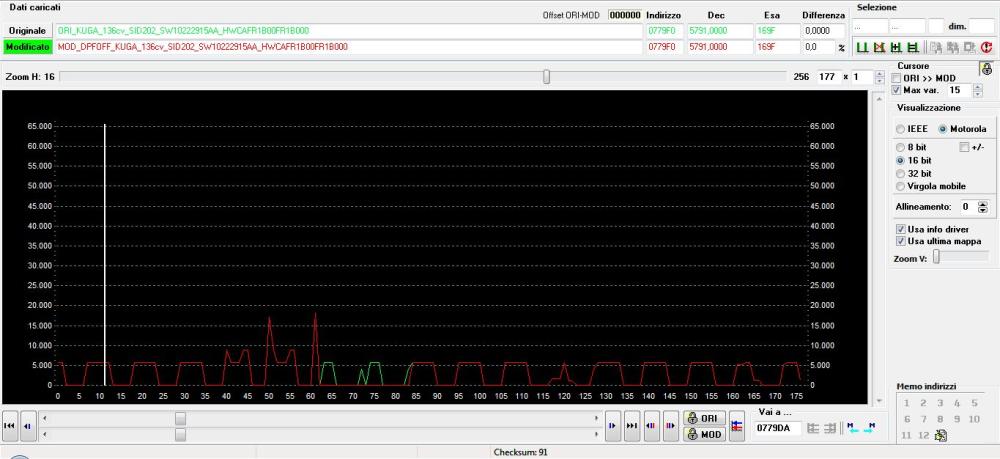Toggle the Max var. checkbox
The width and height of the screenshot is (1000, 459).
click(896, 90)
